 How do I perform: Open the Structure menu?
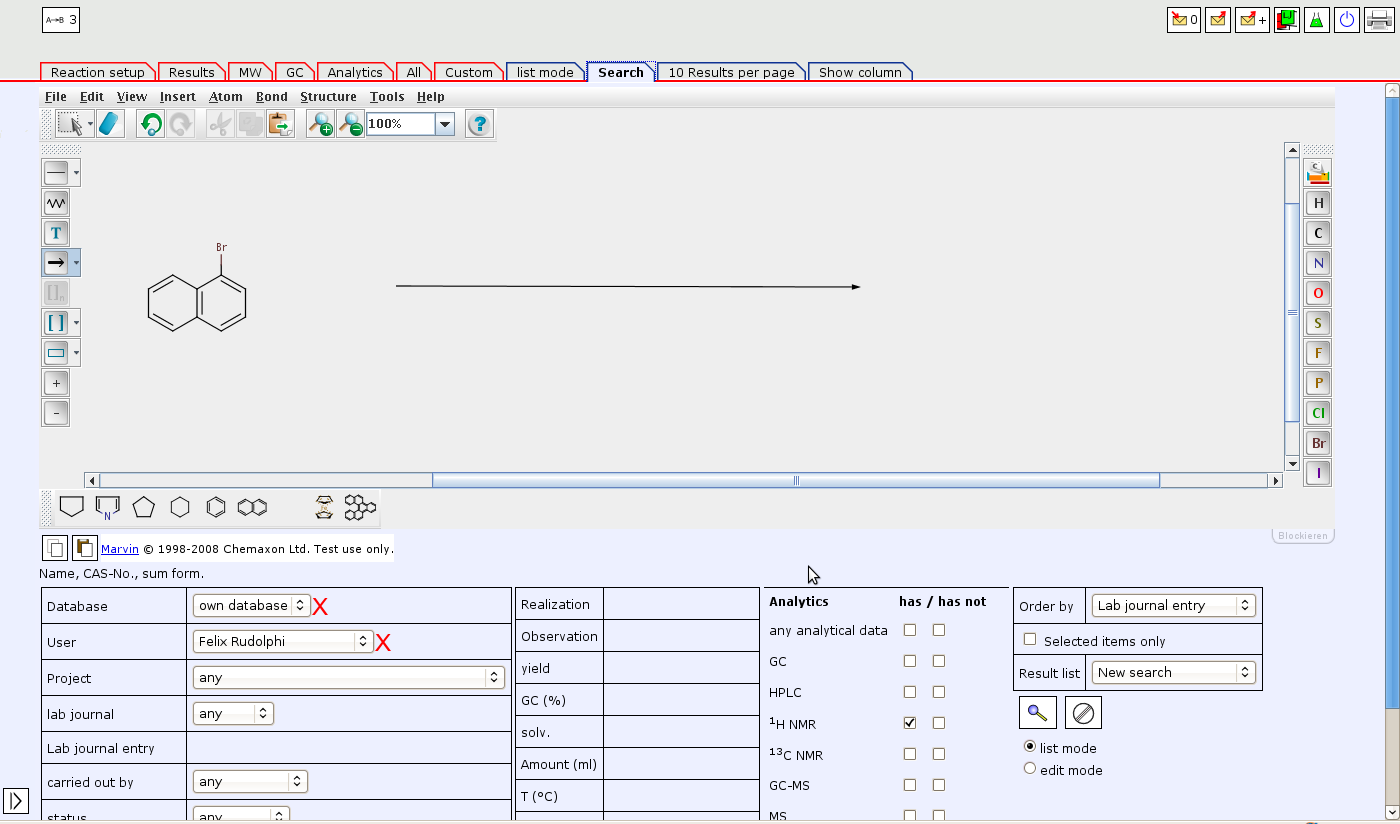coord(328,97)
